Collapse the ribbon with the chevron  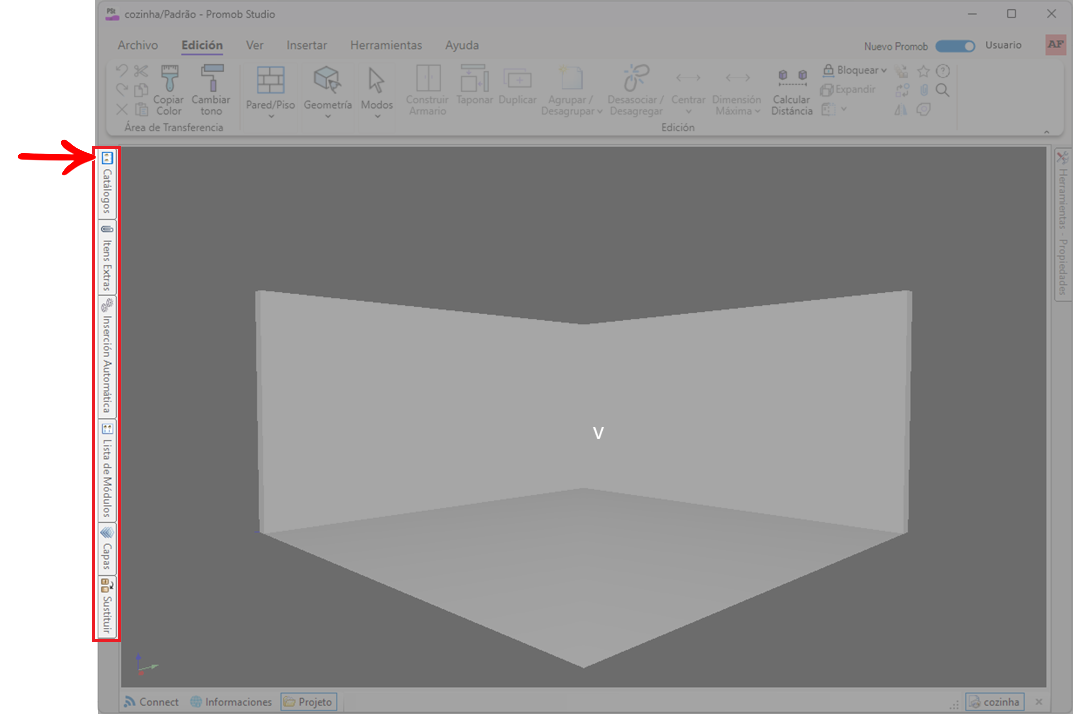click(1046, 131)
